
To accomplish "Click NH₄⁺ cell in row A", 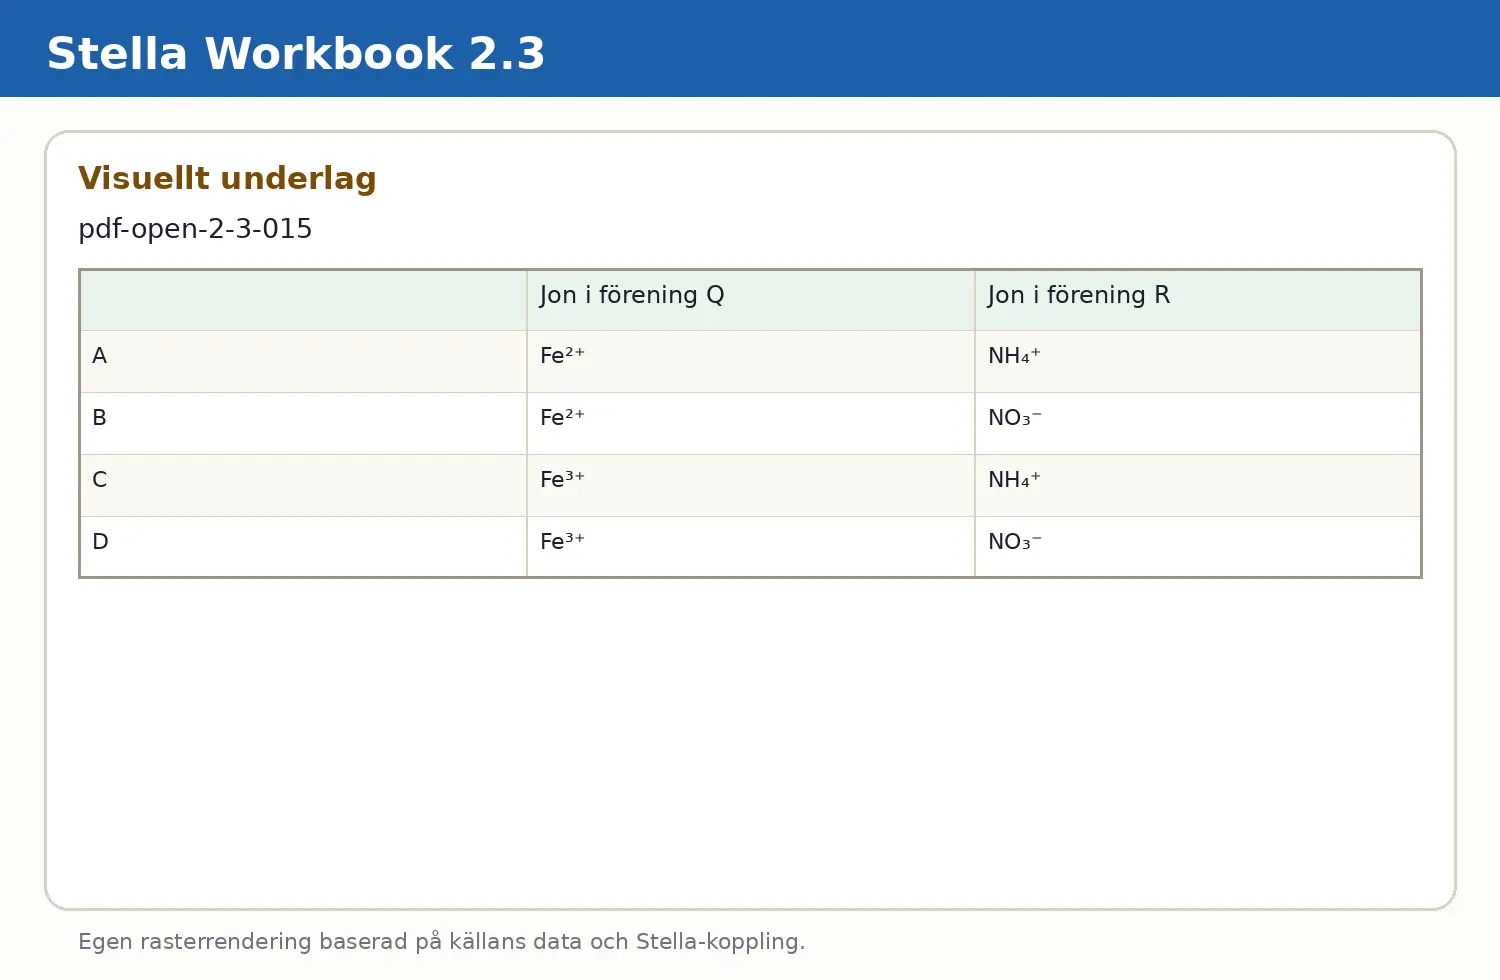I will [x=1198, y=362].
